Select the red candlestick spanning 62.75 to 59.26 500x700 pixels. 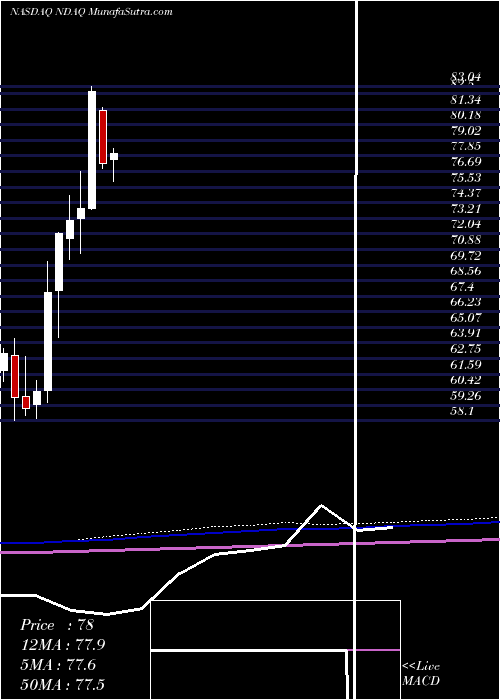tap(15, 376)
